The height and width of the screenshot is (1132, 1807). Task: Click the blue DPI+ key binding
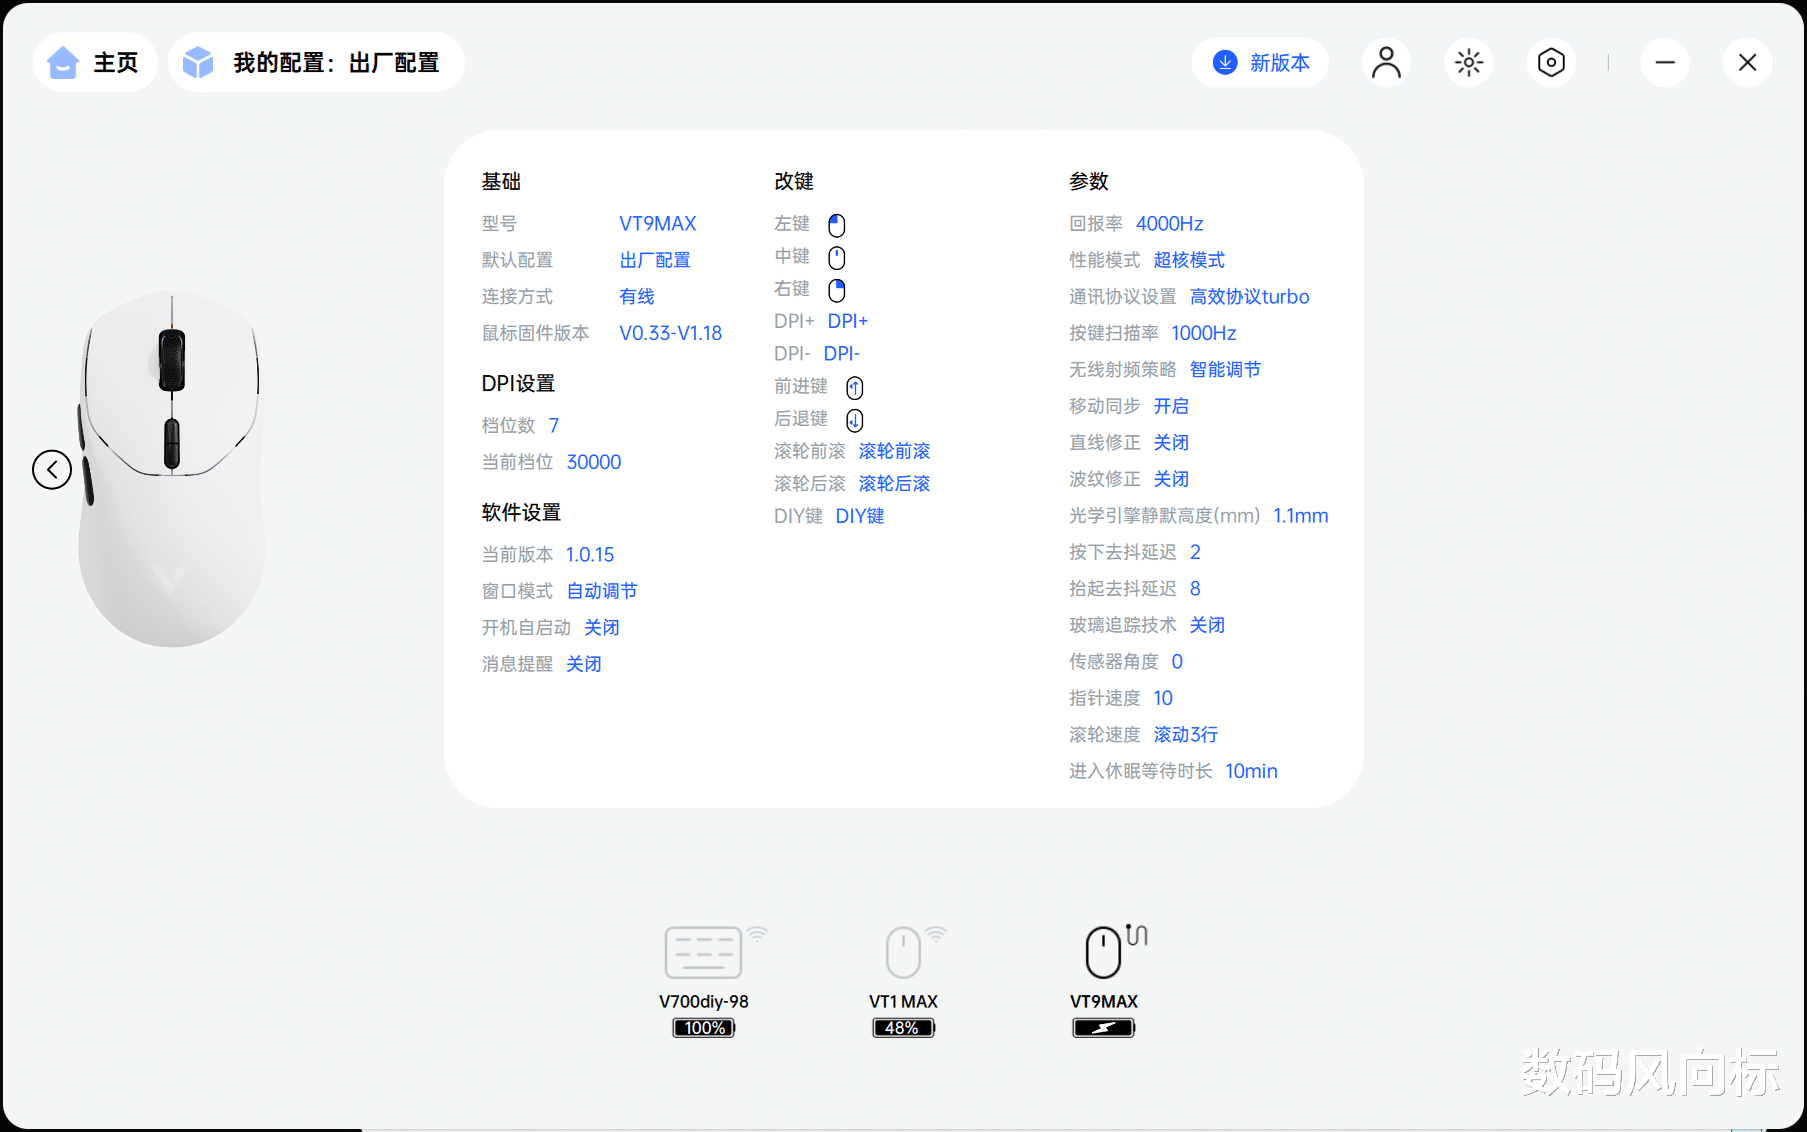click(848, 321)
